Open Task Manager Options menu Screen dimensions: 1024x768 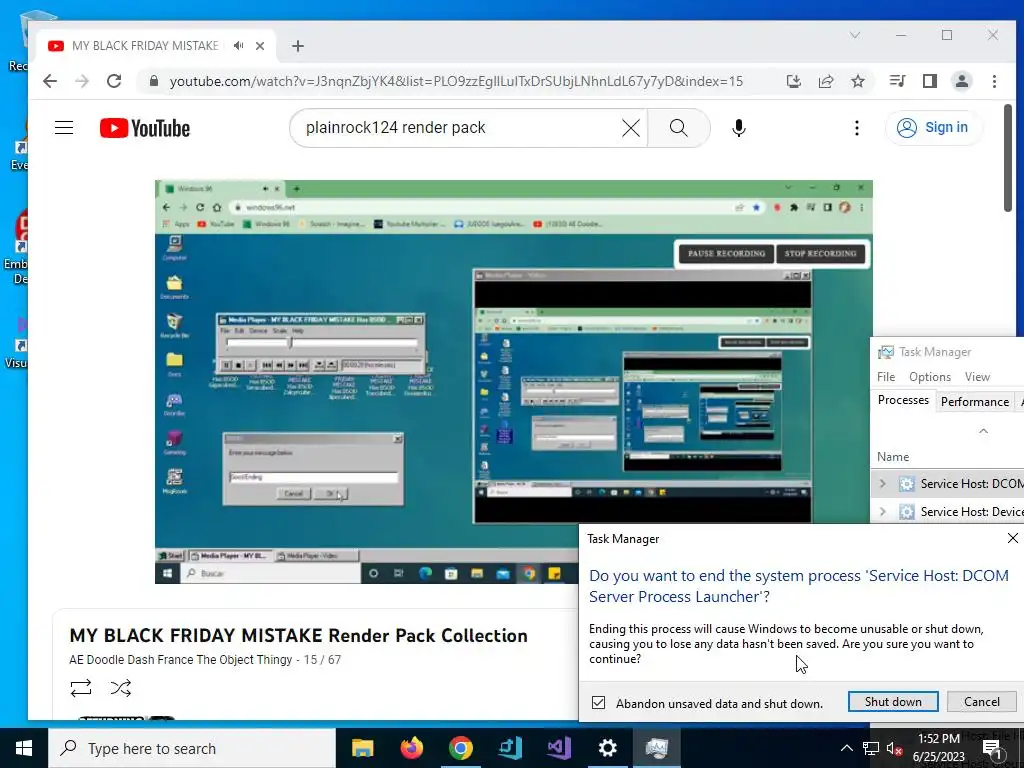pos(929,377)
